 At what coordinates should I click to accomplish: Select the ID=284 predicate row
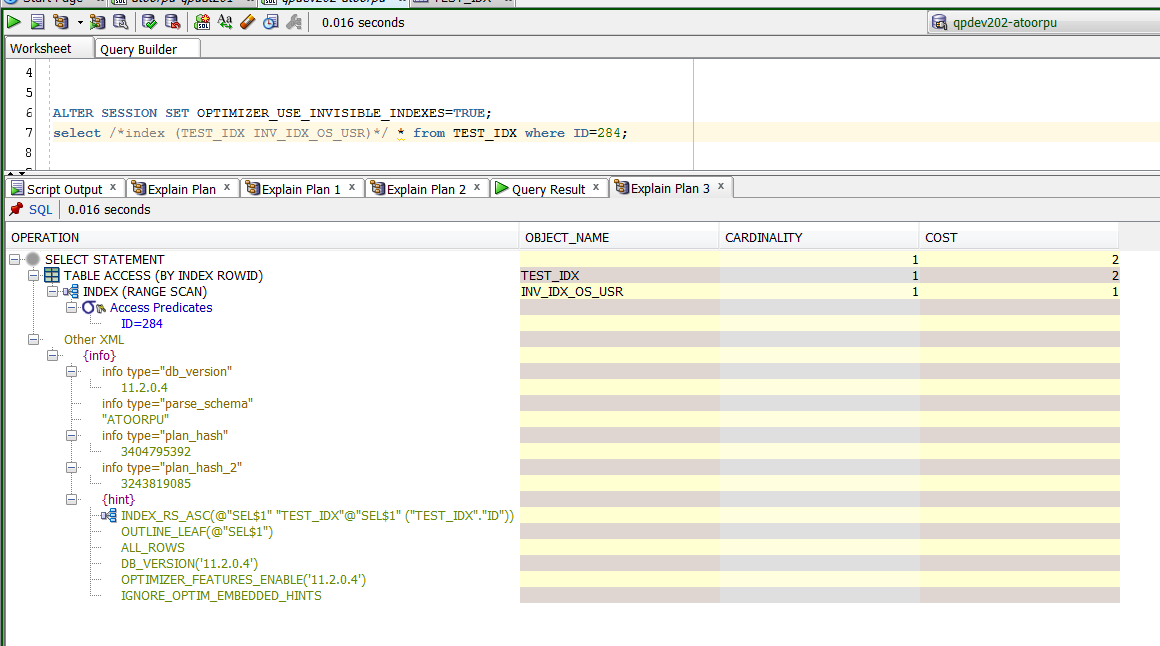(x=141, y=323)
